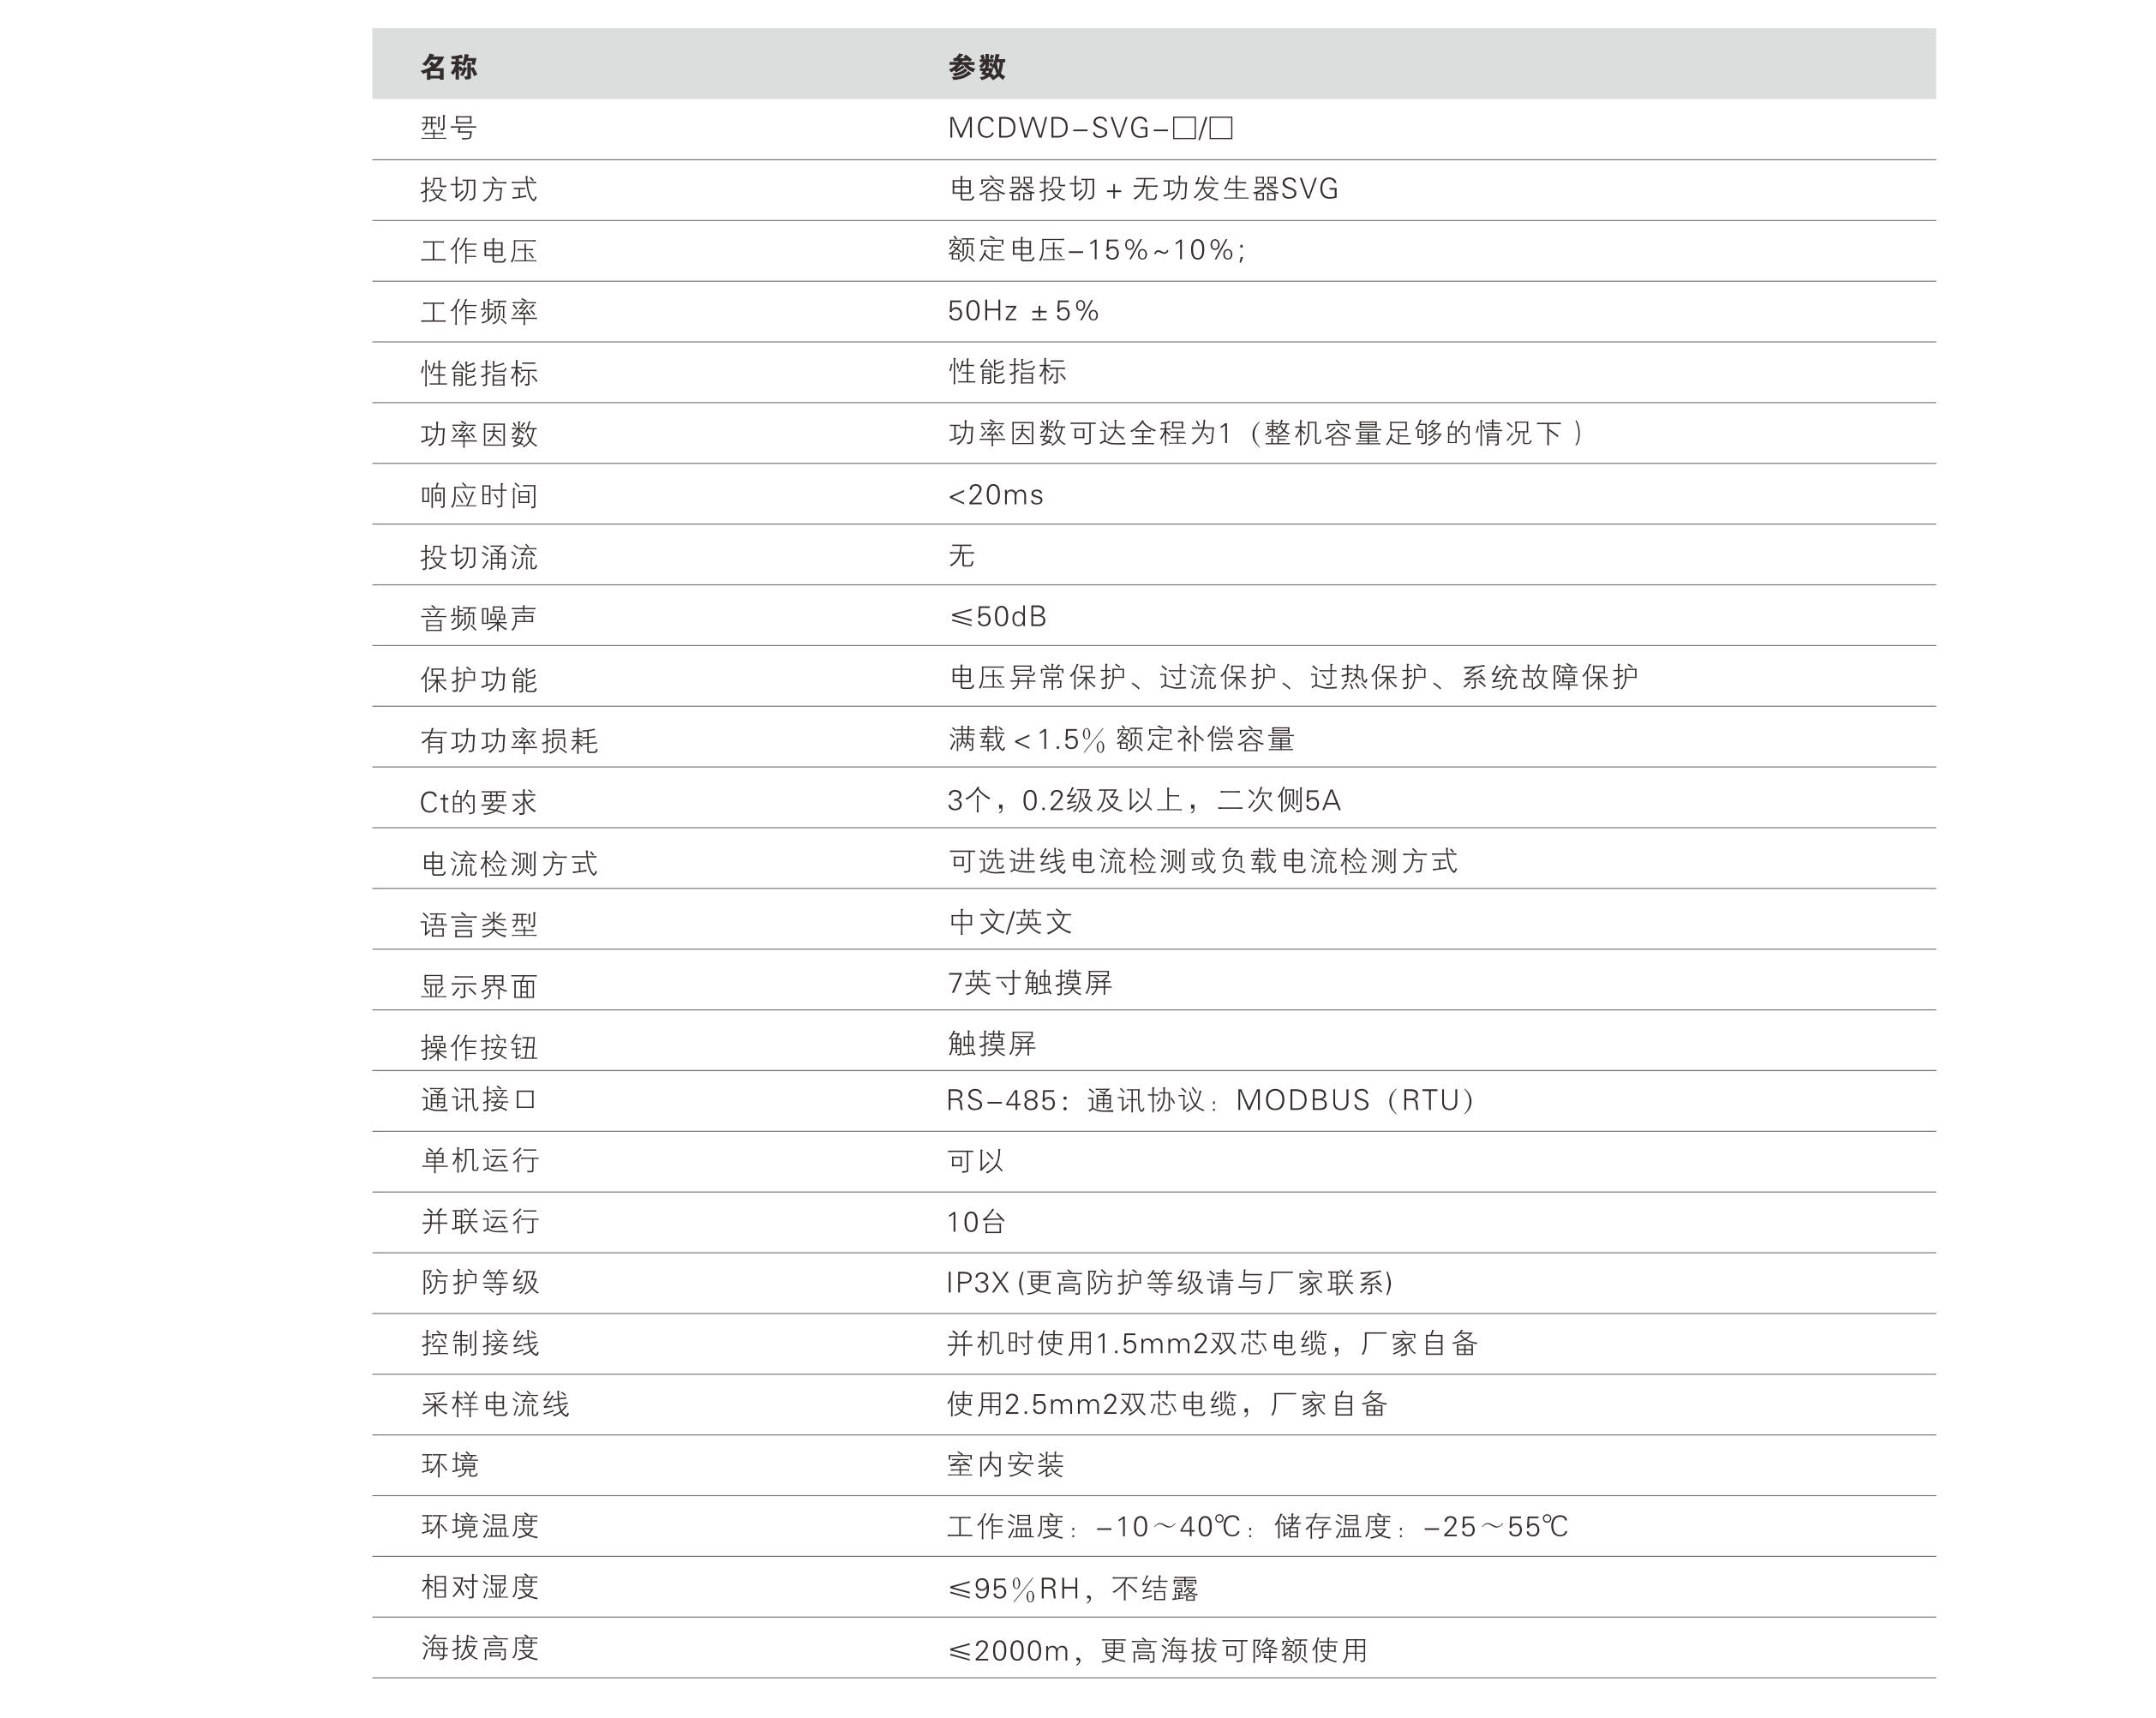The height and width of the screenshot is (1718, 2156).
Task: Click the value 使用2.5mm2双芯电缆，厂家自备
Action: pyautogui.click(x=1167, y=1404)
